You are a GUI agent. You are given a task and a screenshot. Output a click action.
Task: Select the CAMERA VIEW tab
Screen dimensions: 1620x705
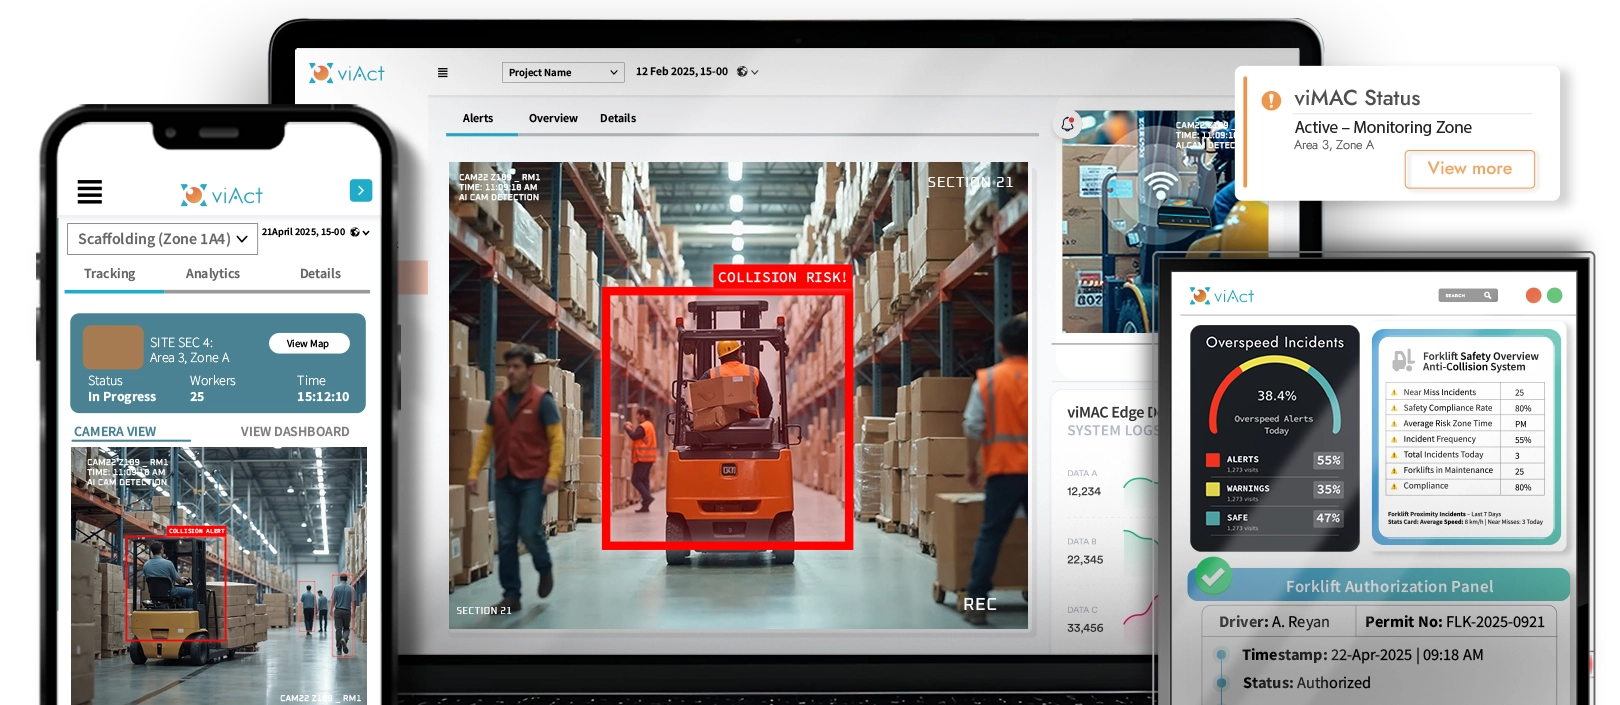click(x=115, y=431)
